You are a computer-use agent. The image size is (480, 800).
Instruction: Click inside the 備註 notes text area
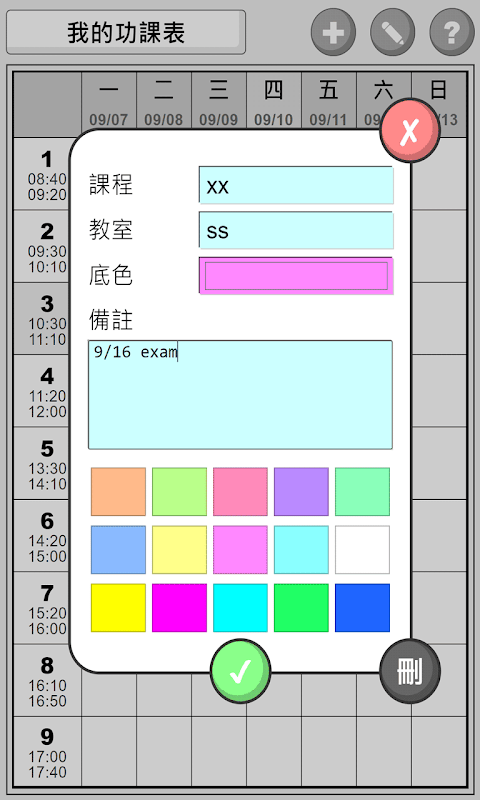click(x=240, y=394)
